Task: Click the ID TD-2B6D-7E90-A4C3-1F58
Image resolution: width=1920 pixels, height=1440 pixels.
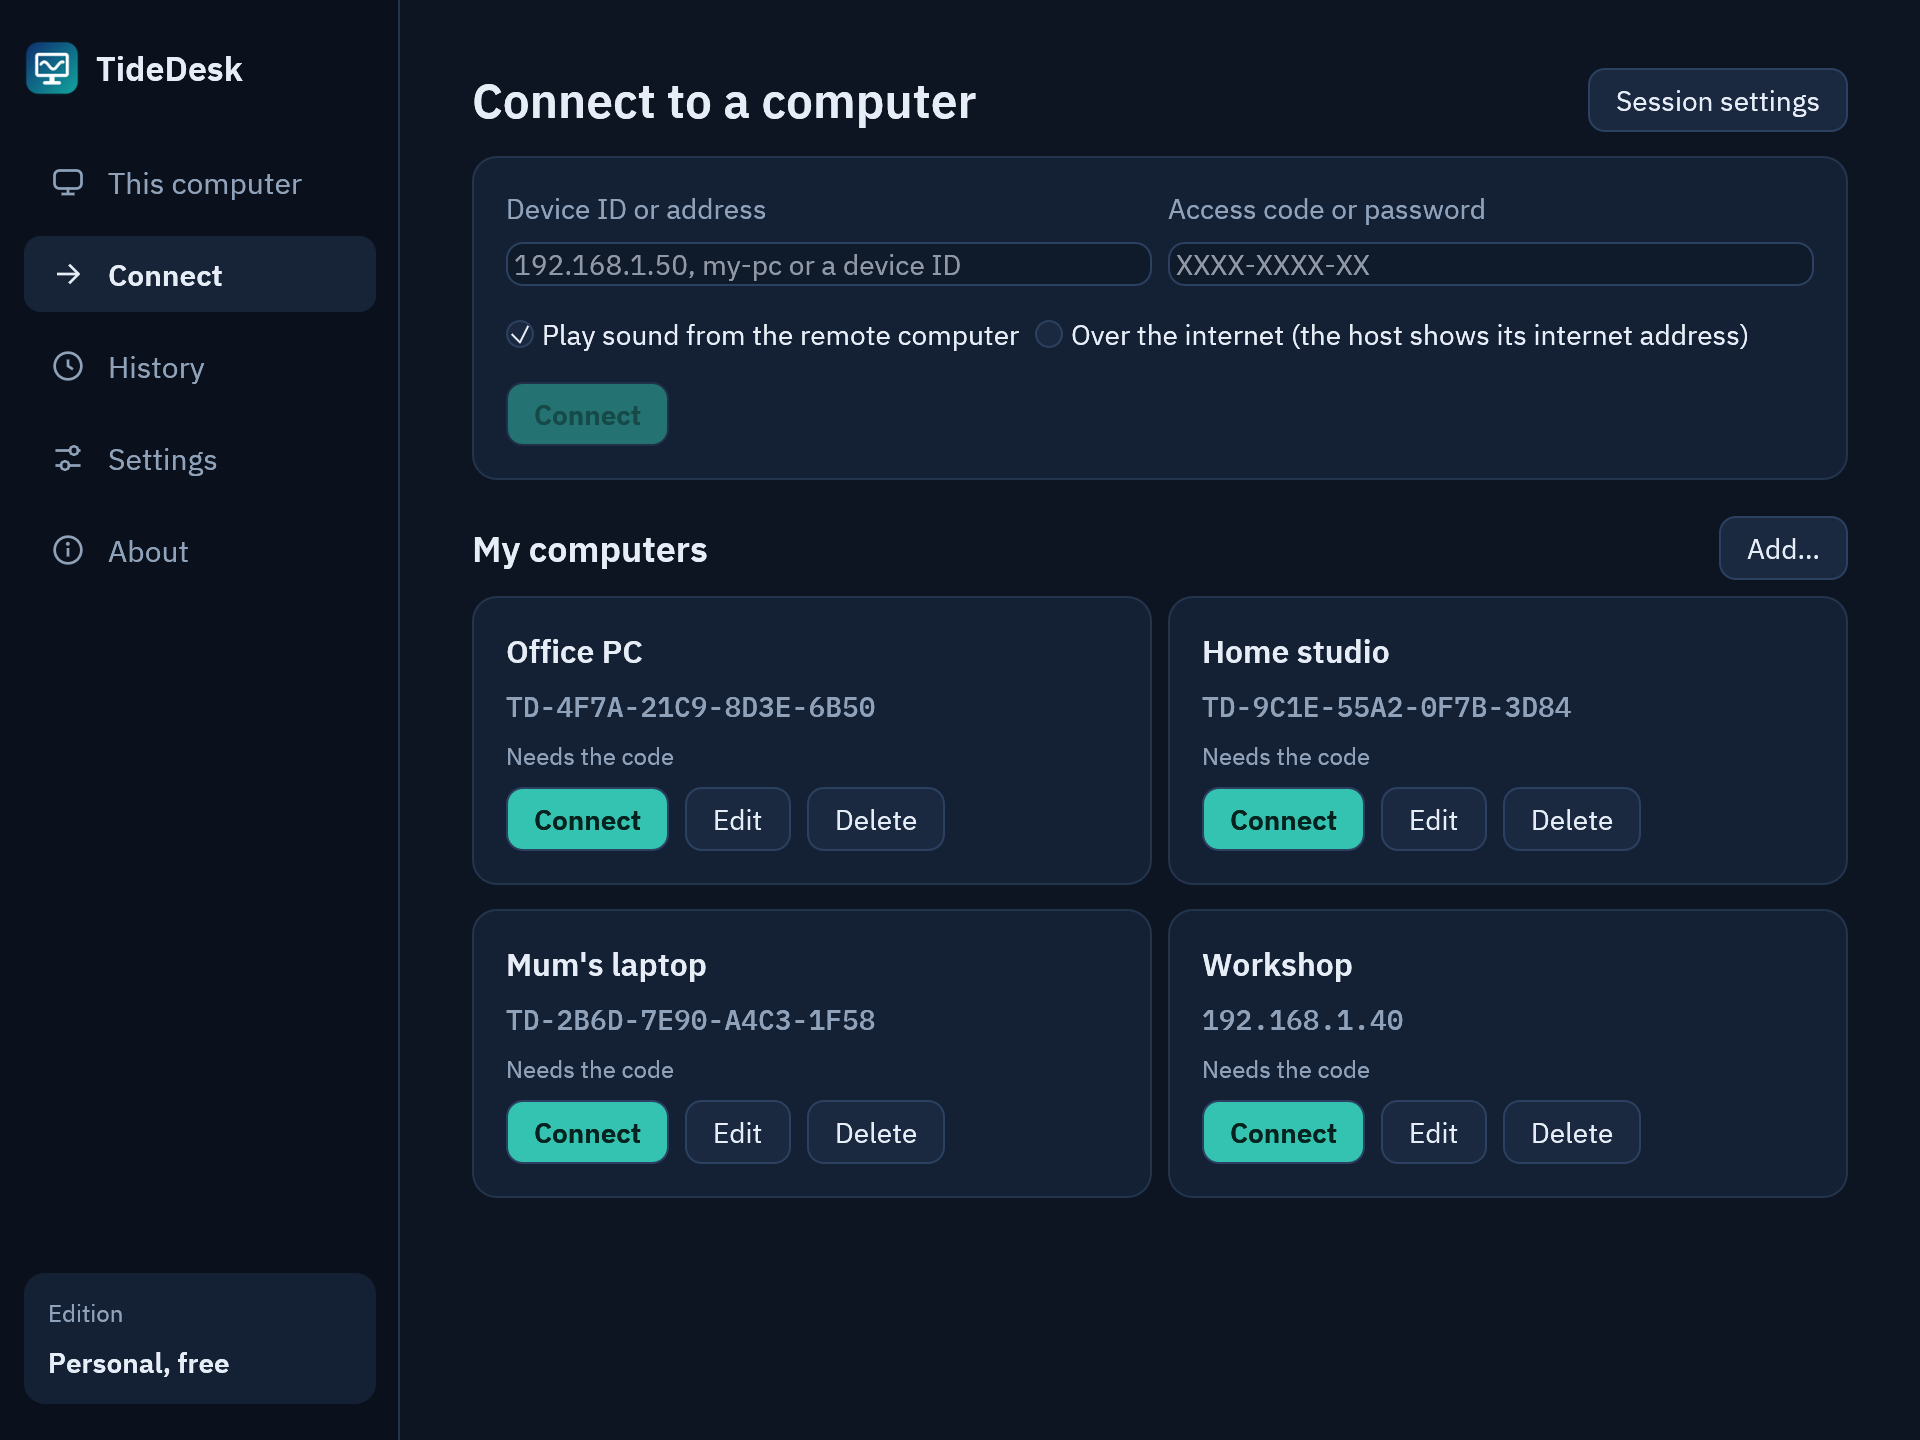Action: (691, 1020)
